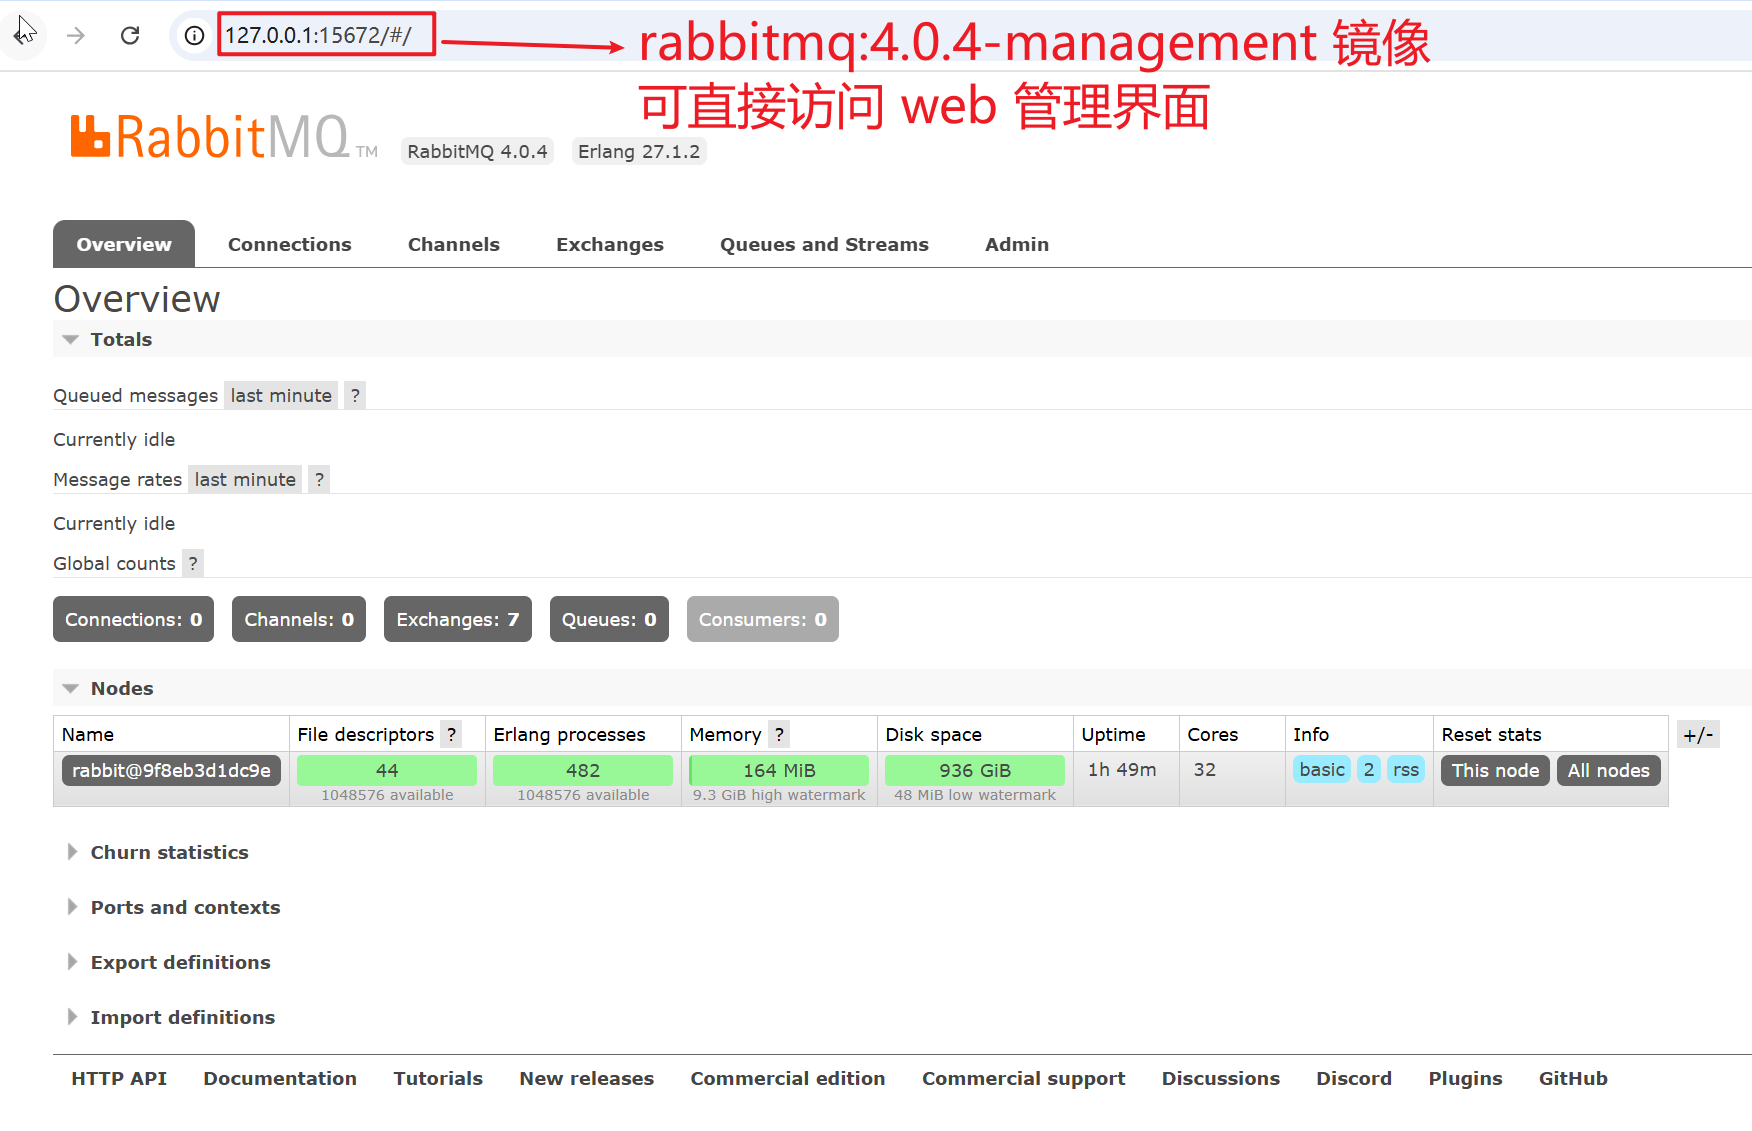
Task: Open the Discord link
Action: tap(1354, 1078)
